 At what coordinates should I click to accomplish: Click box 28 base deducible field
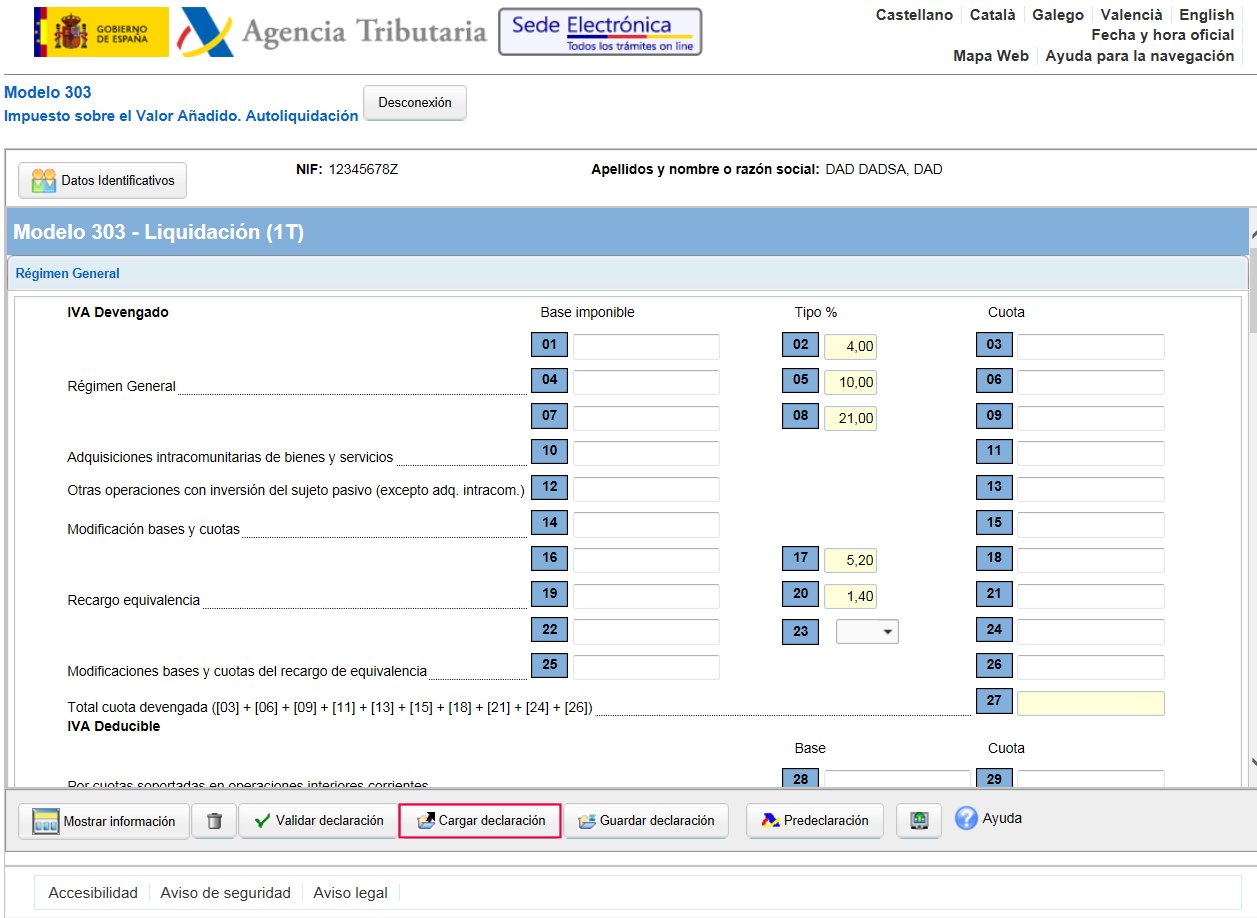897,780
